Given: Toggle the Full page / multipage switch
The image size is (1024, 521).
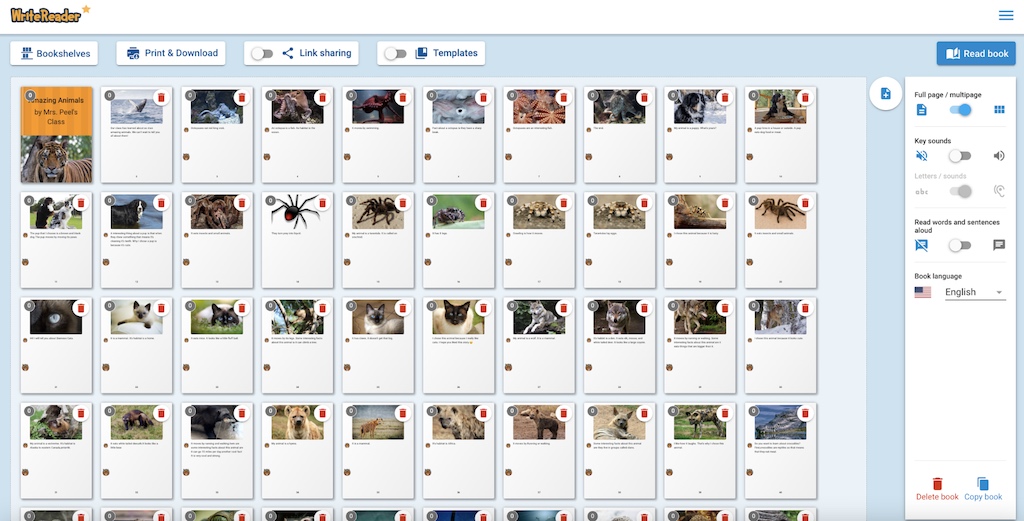Looking at the screenshot, I should [x=960, y=110].
